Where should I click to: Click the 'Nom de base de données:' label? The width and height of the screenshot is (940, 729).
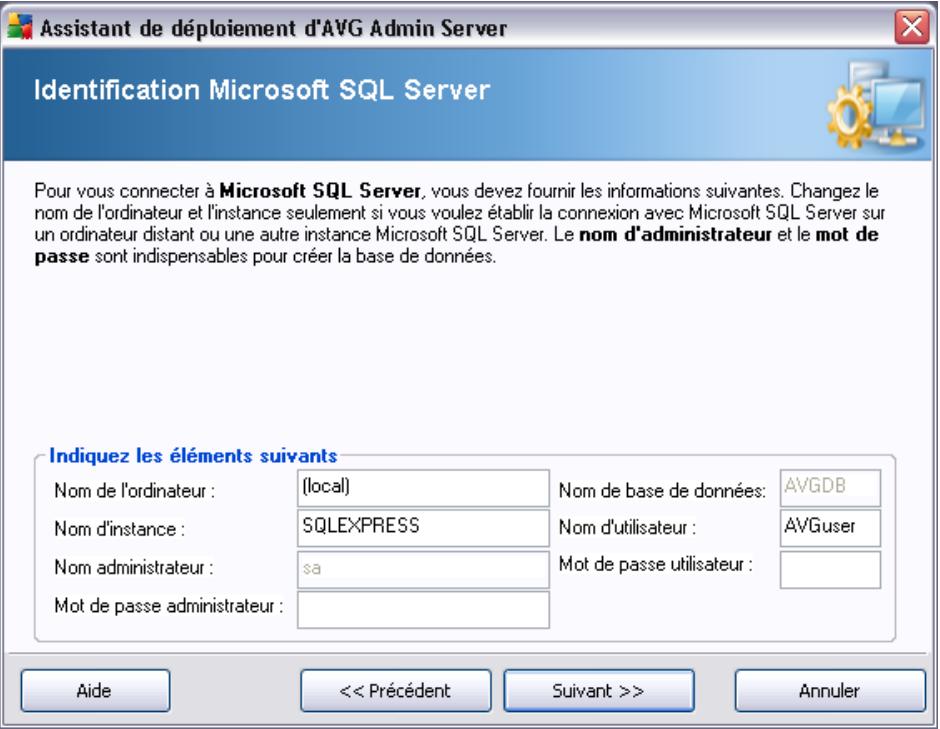[662, 491]
